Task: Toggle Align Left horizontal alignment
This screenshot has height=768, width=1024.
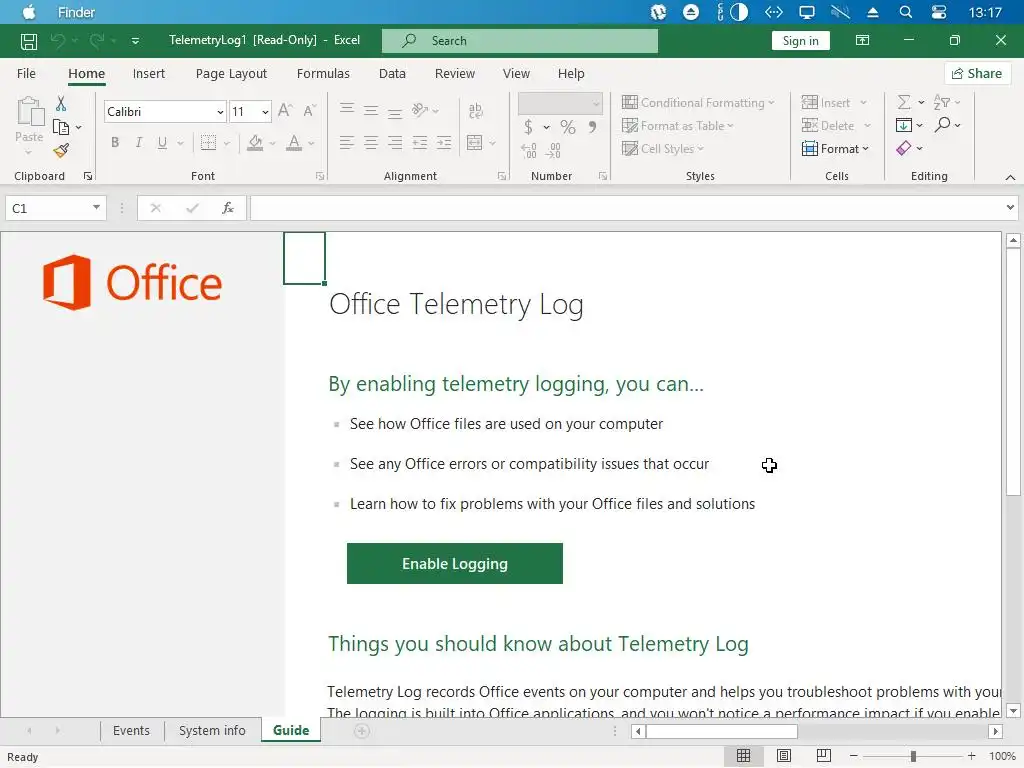Action: click(x=347, y=142)
